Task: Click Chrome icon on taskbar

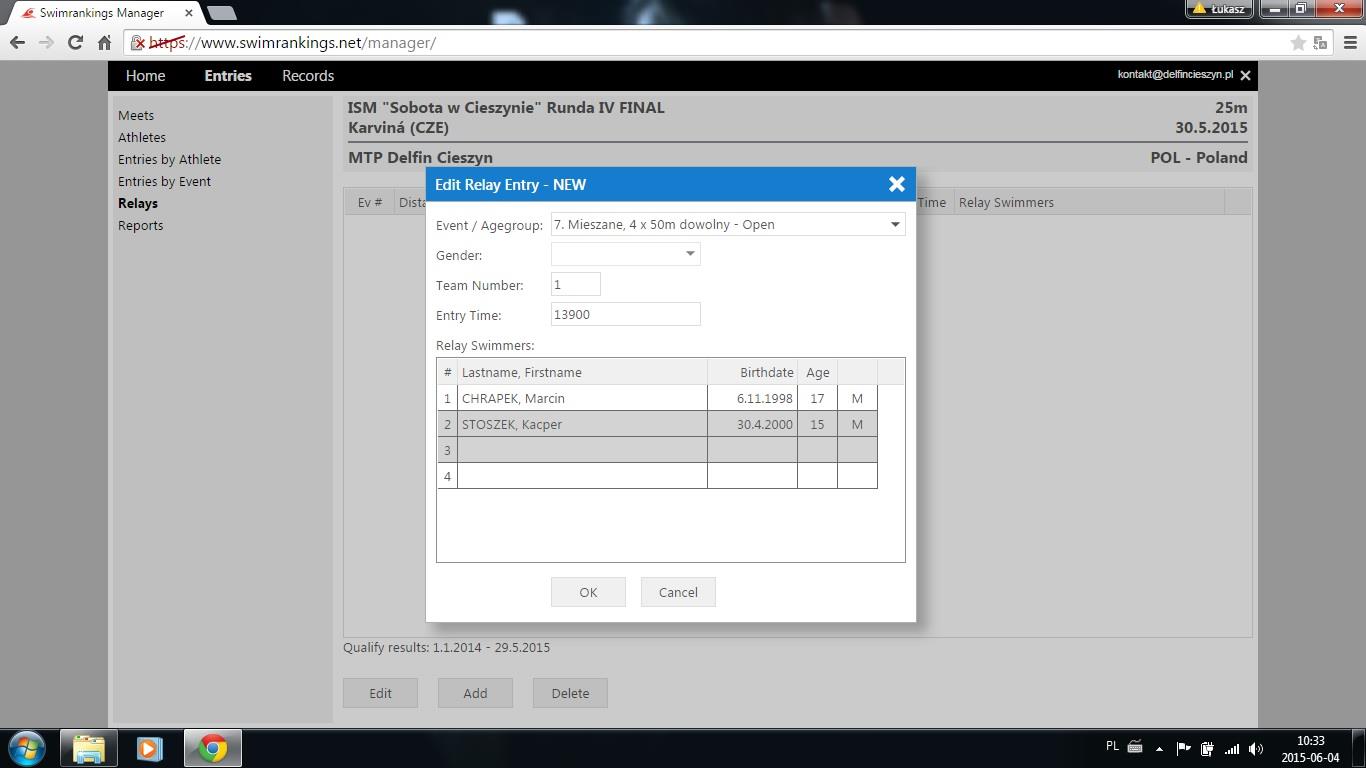Action: click(x=212, y=749)
